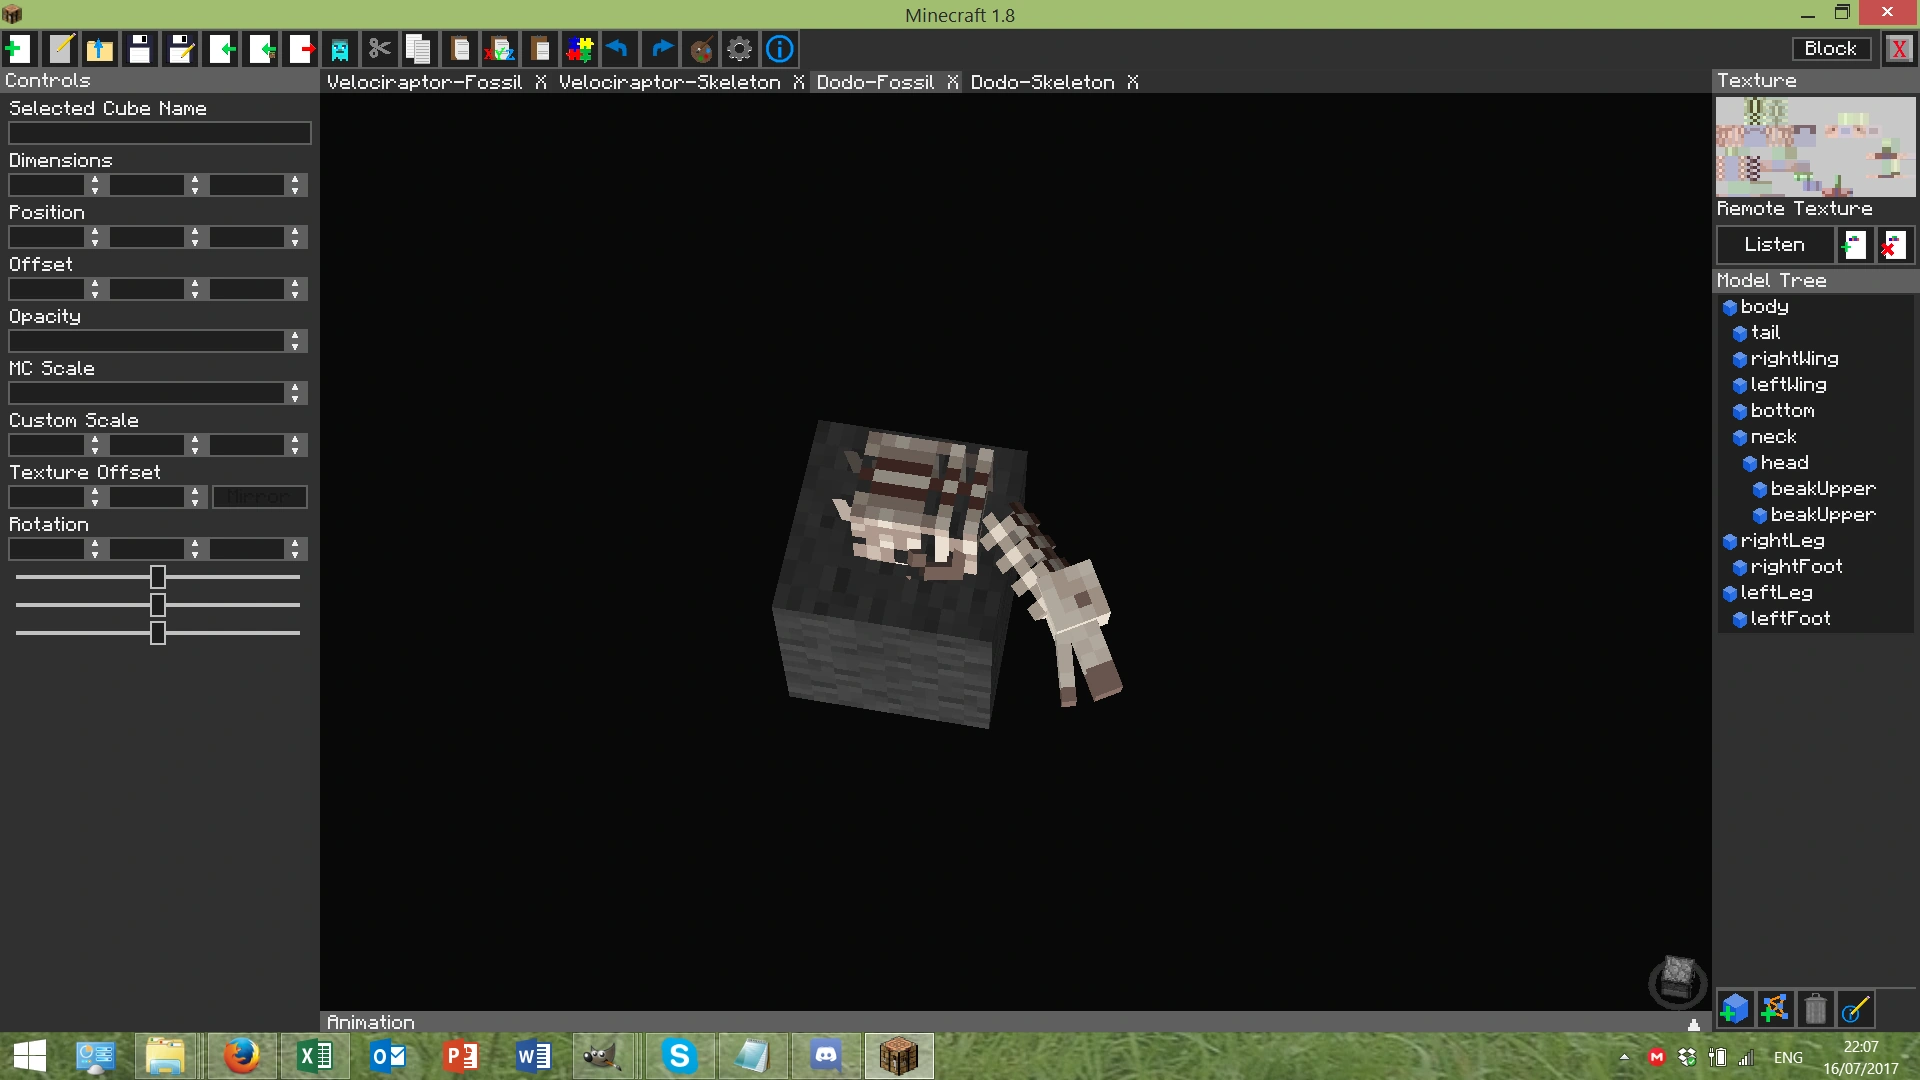
Task: Expand the Animation panel using arrow
Action: click(x=1694, y=1024)
